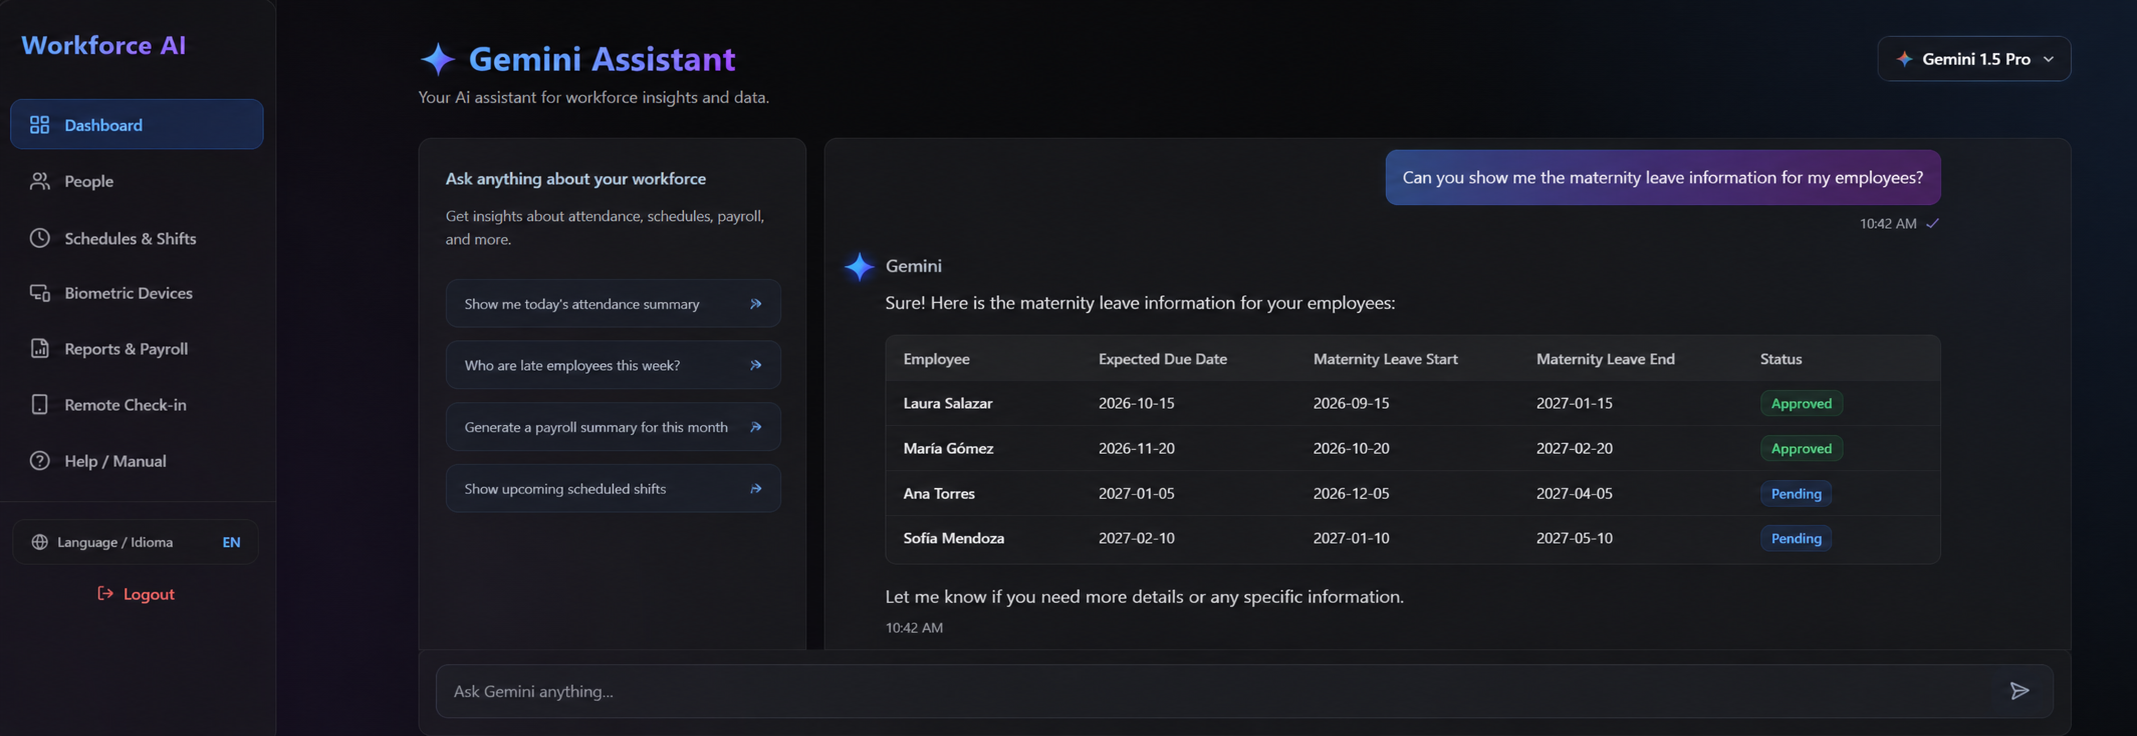2137x736 pixels.
Task: Click the Remote Check-in phone icon
Action: click(x=40, y=404)
